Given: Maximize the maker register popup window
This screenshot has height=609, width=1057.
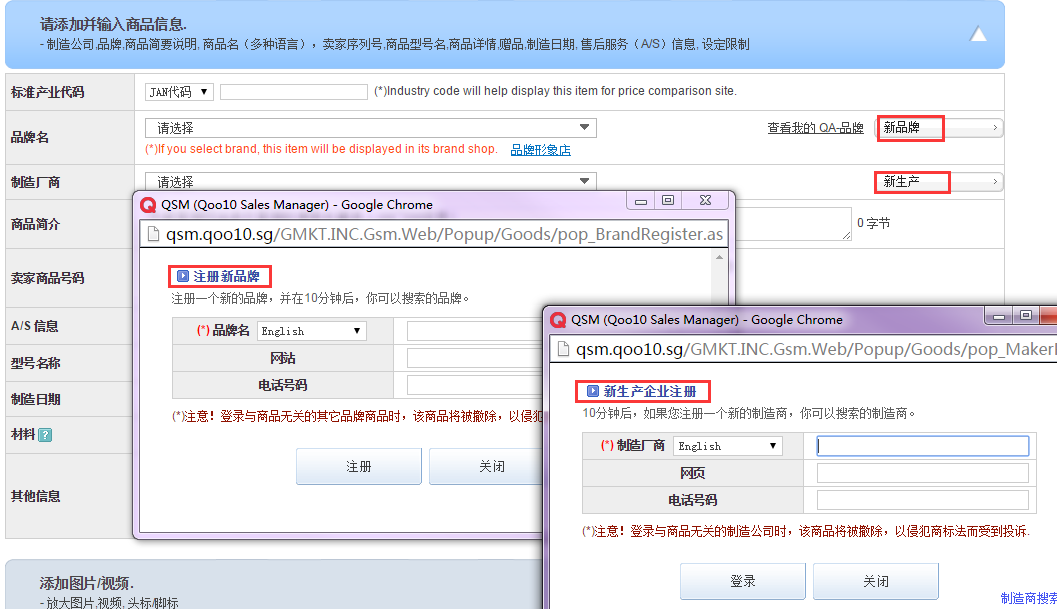Looking at the screenshot, I should (1026, 316).
